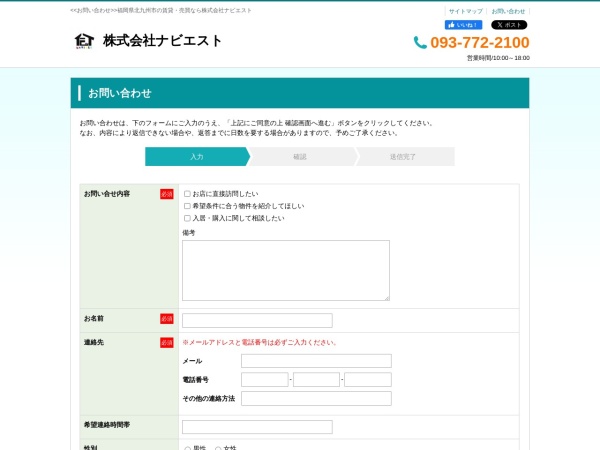
Task: Click the お問い合せ内容 row label
Action: (107, 194)
